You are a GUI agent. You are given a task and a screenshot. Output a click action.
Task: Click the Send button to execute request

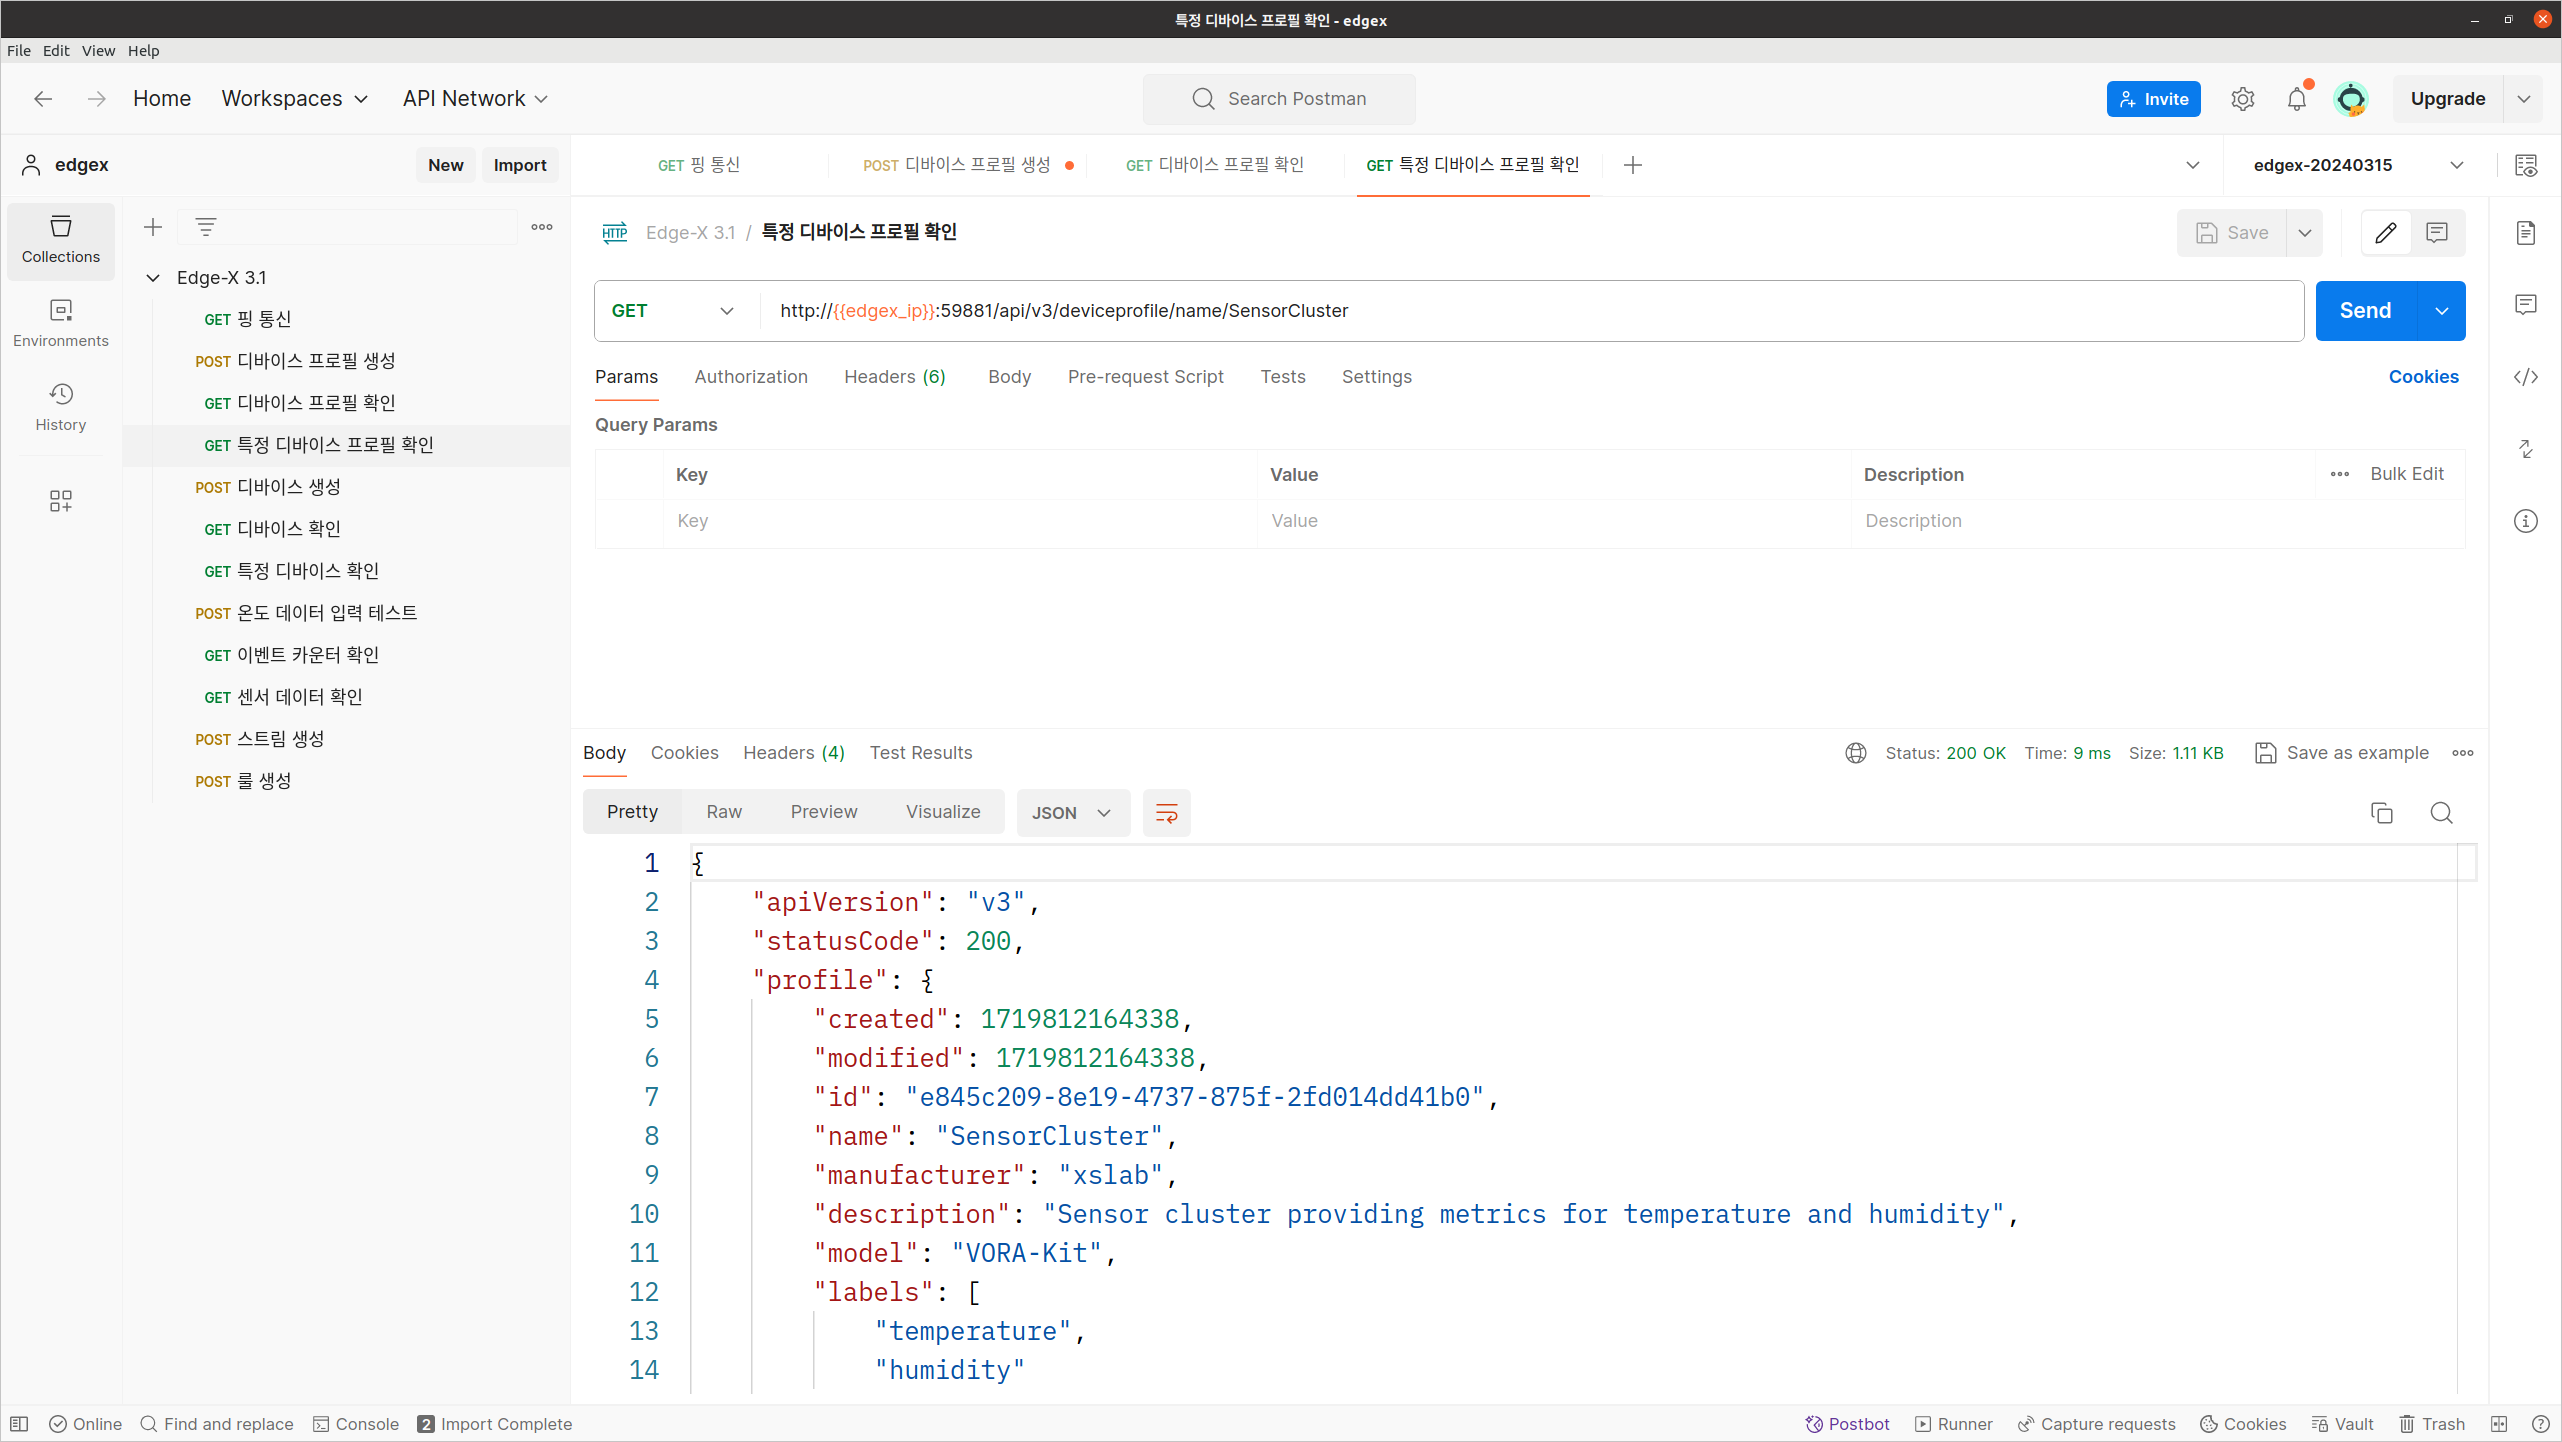(x=2365, y=310)
